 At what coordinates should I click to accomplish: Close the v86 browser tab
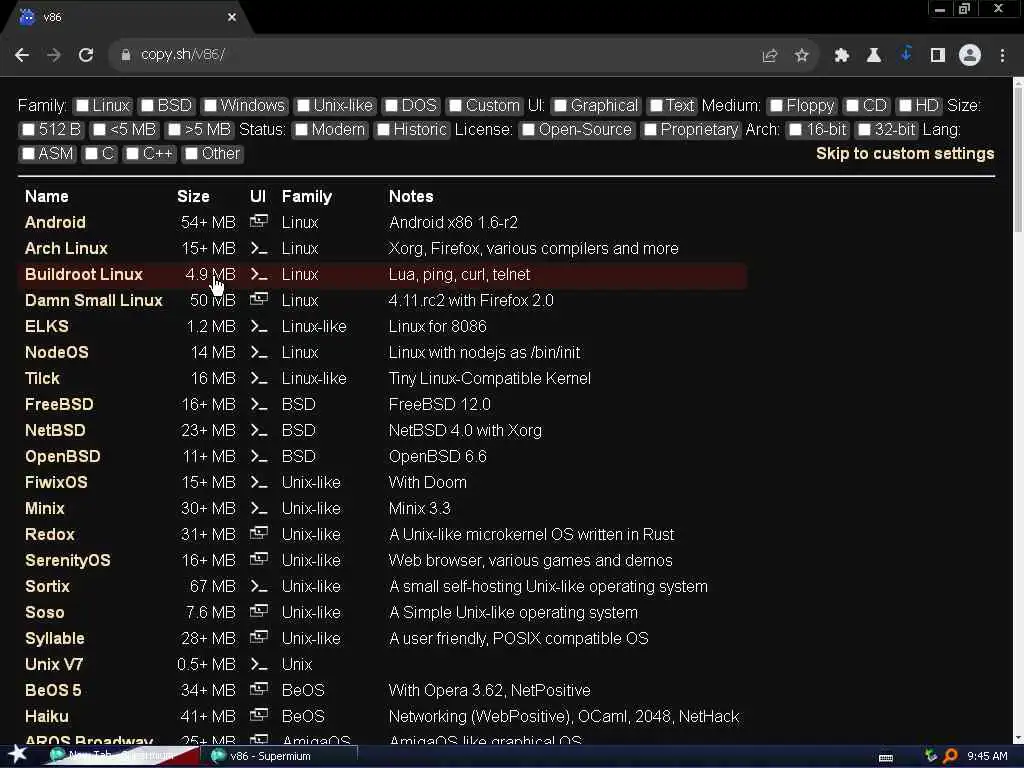coord(232,17)
